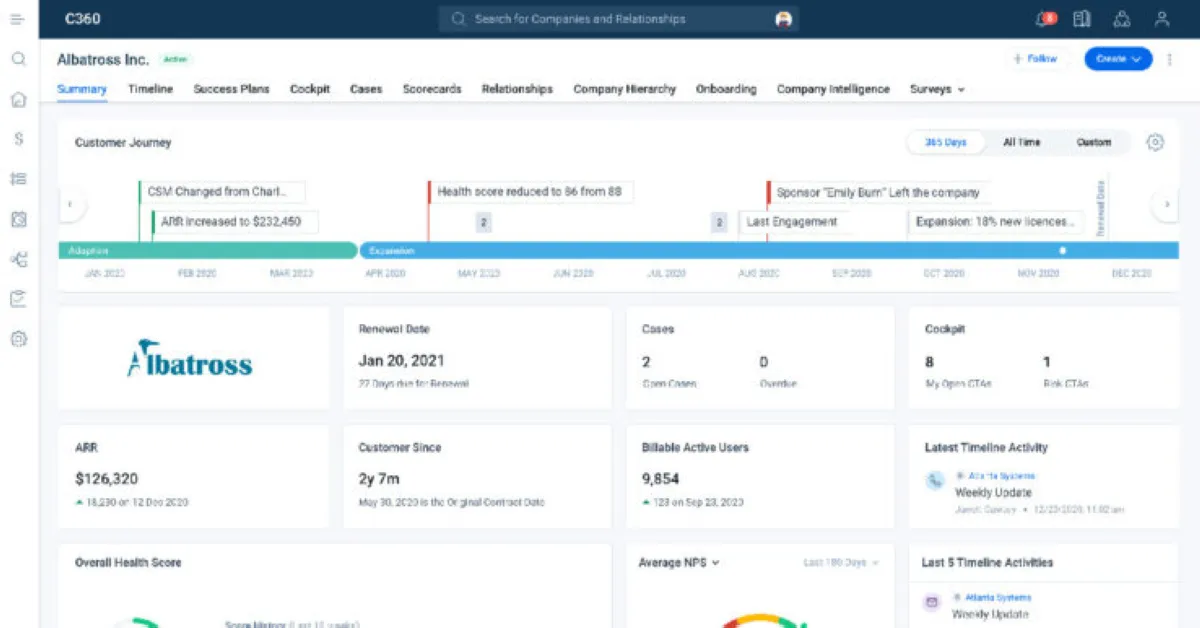Click the ARR value $126,320
This screenshot has width=1200, height=628.
pyautogui.click(x=106, y=479)
